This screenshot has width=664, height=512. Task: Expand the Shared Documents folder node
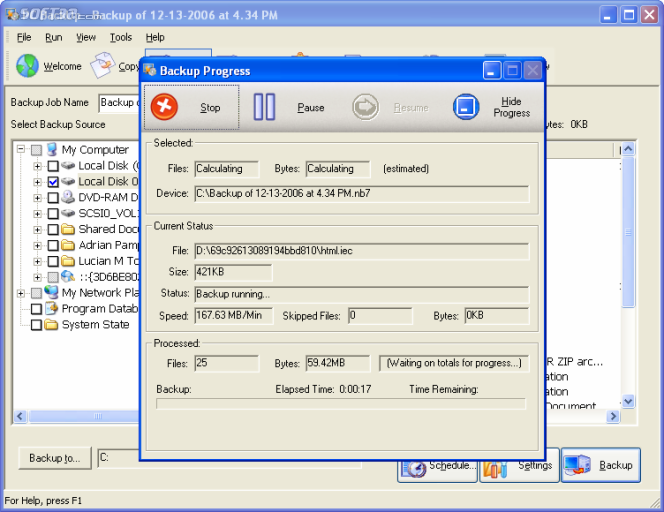click(x=37, y=230)
